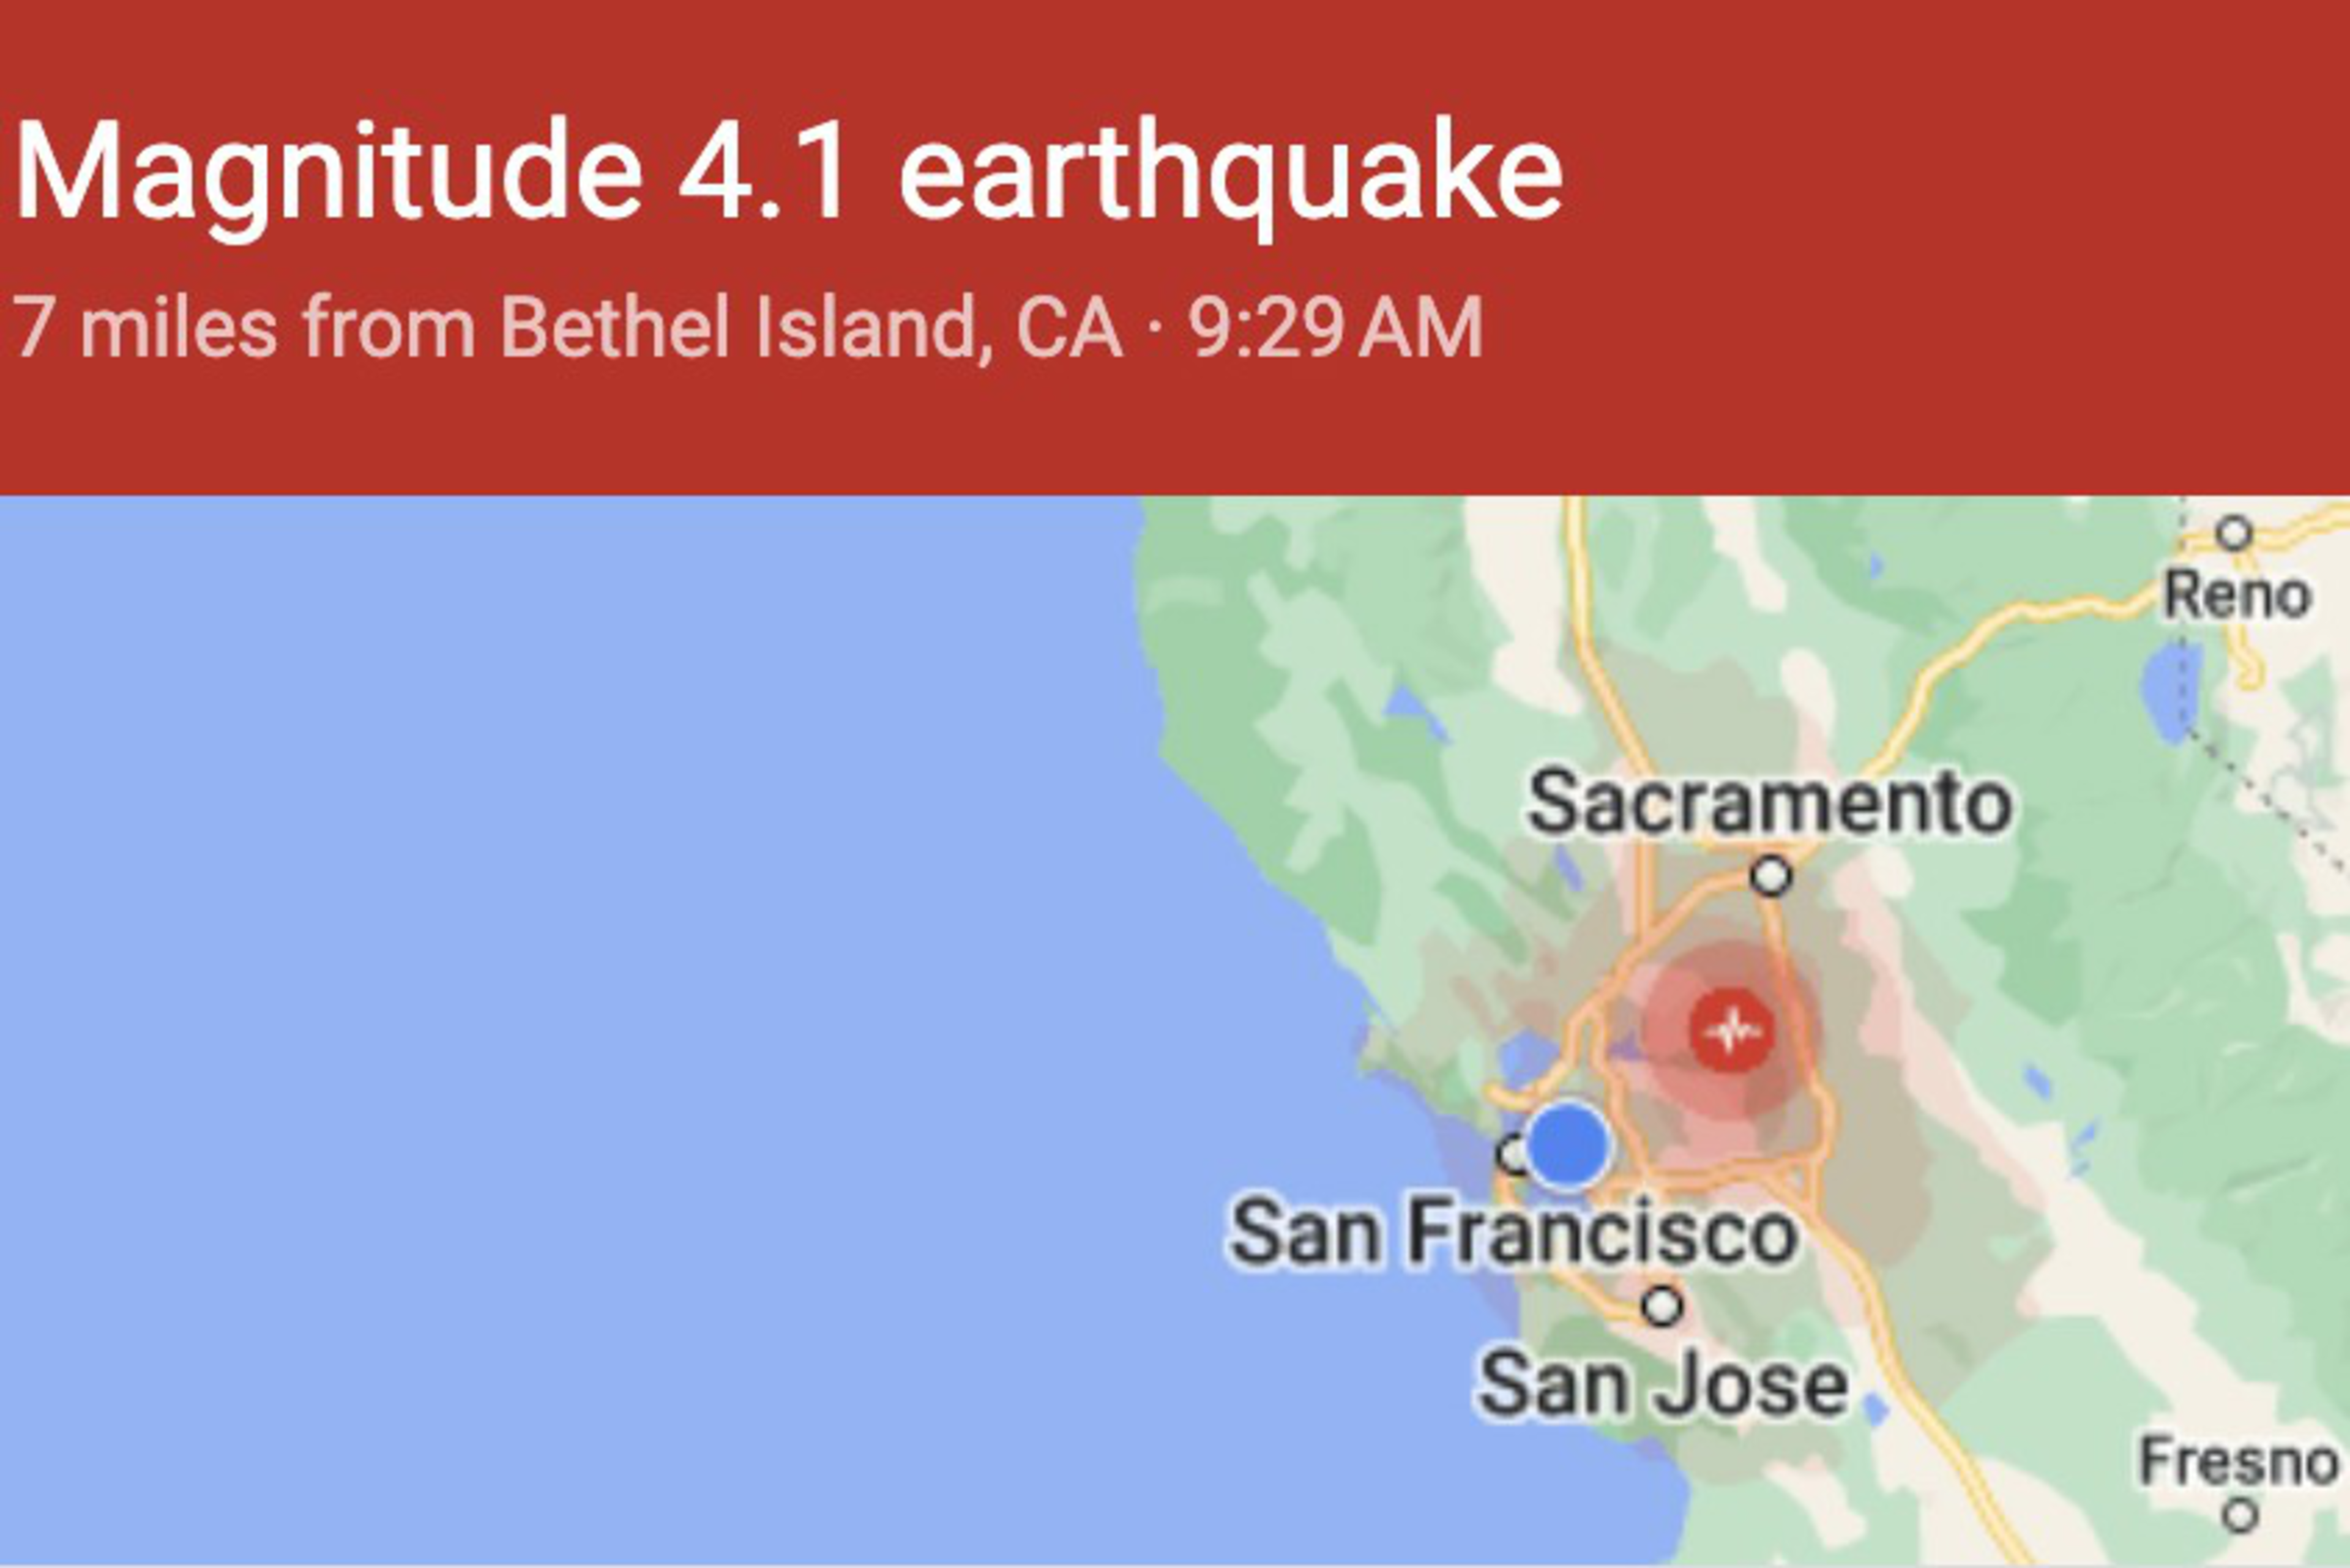The height and width of the screenshot is (1568, 2350).
Task: Click the San Francisco map label
Action: pyautogui.click(x=1511, y=1233)
